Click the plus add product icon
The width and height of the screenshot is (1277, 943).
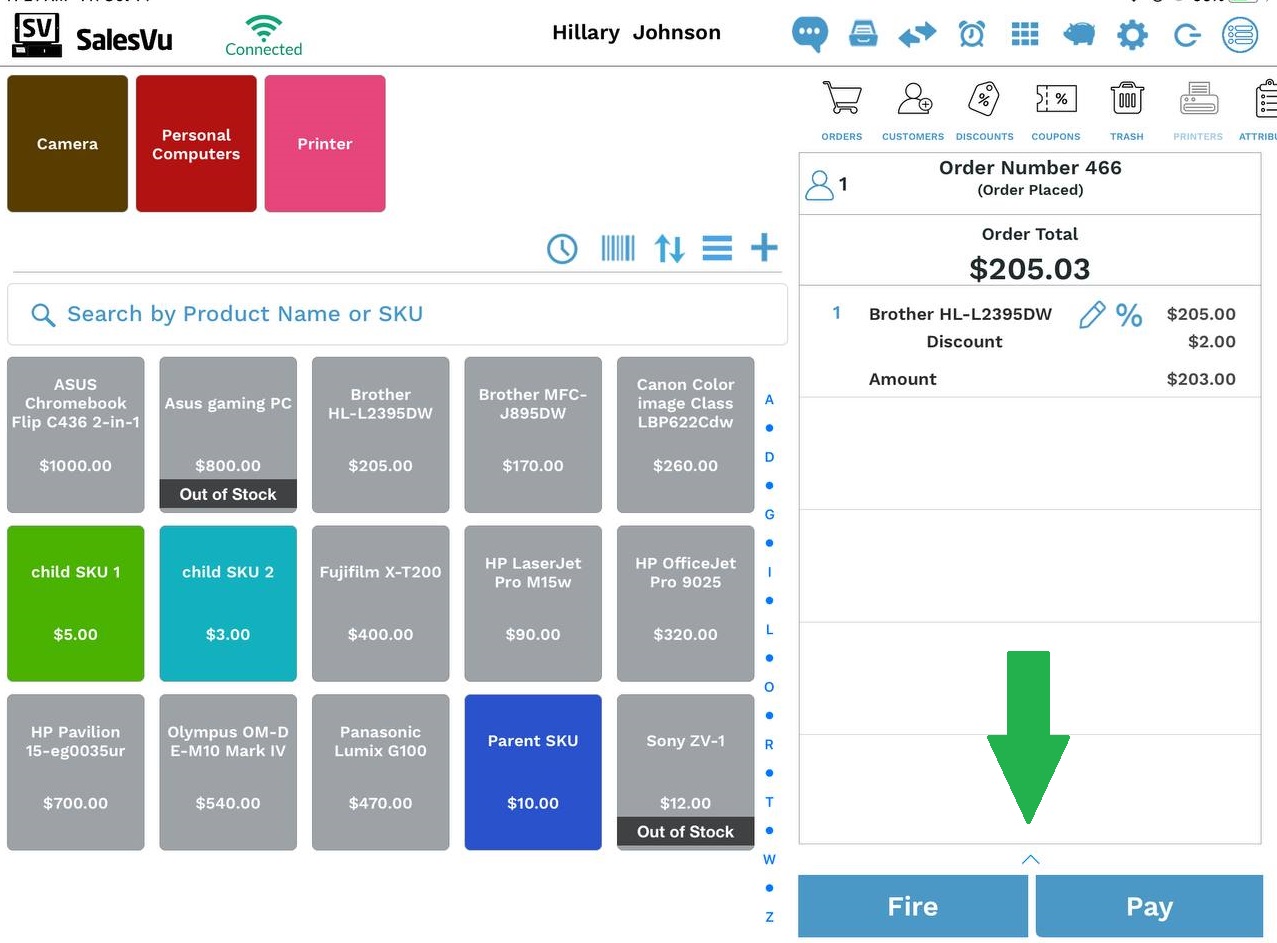tap(764, 248)
